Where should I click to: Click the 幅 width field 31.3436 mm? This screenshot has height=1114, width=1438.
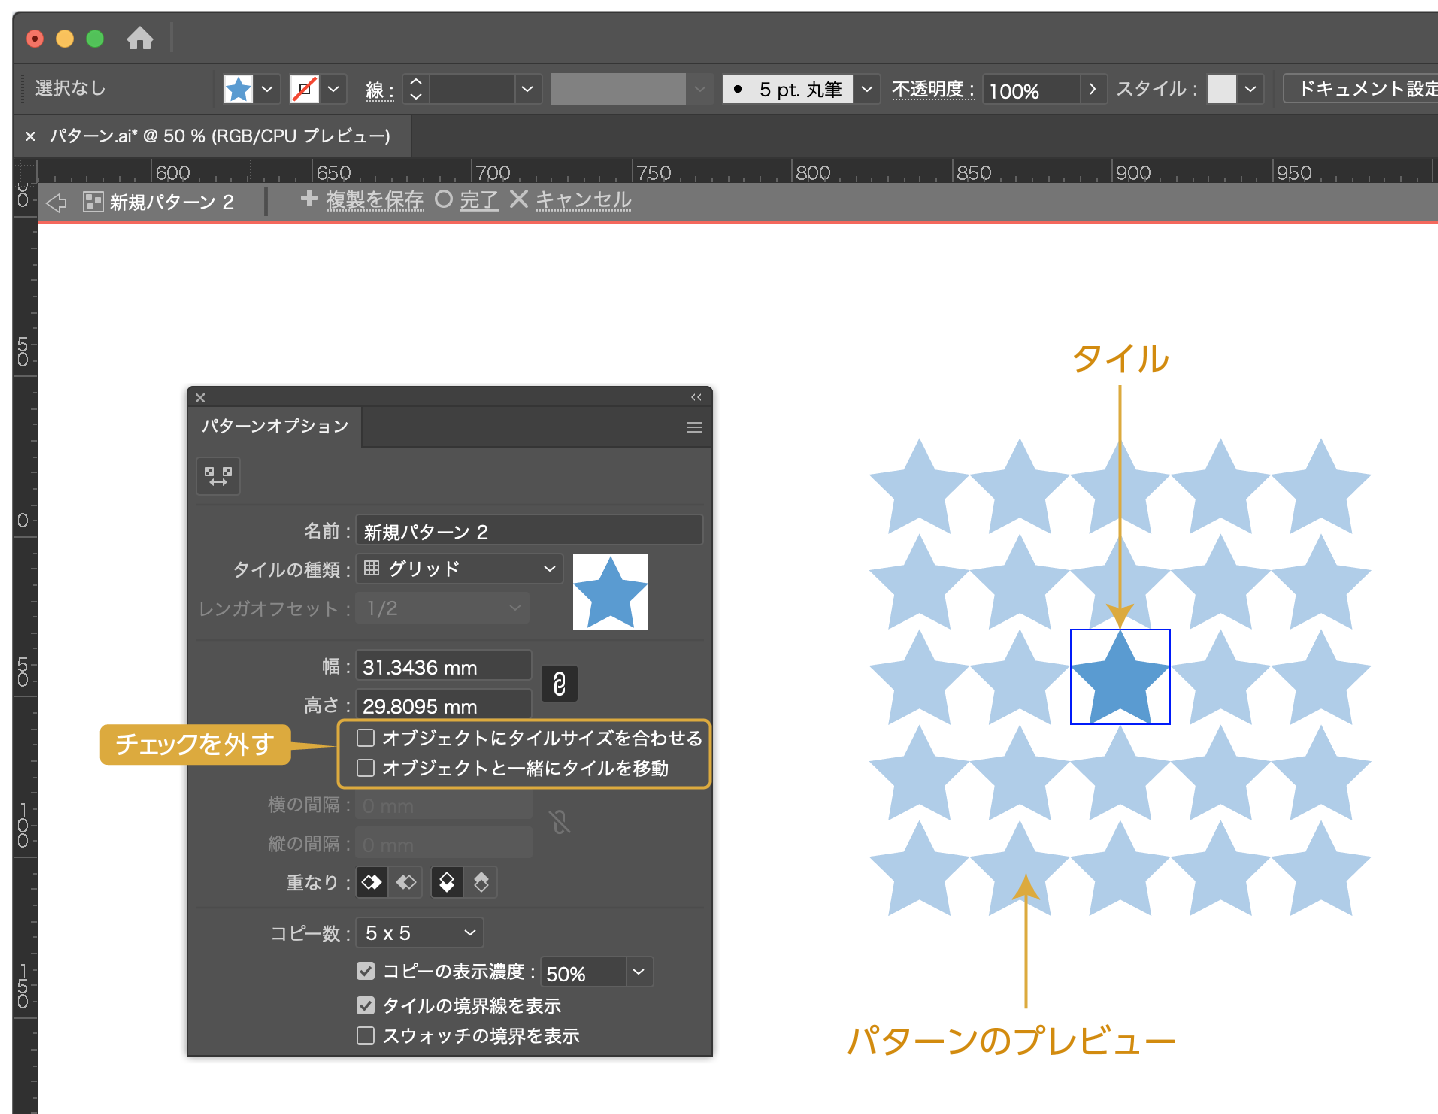(x=444, y=666)
